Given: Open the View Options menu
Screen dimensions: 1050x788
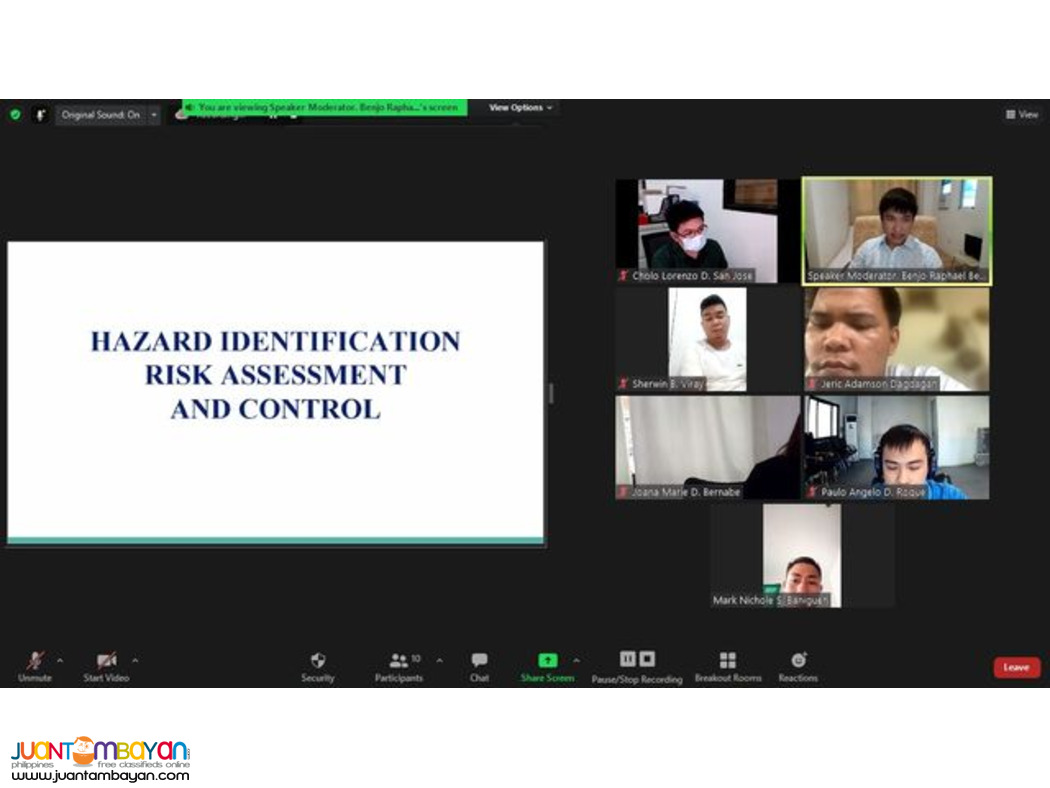Looking at the screenshot, I should [x=519, y=107].
